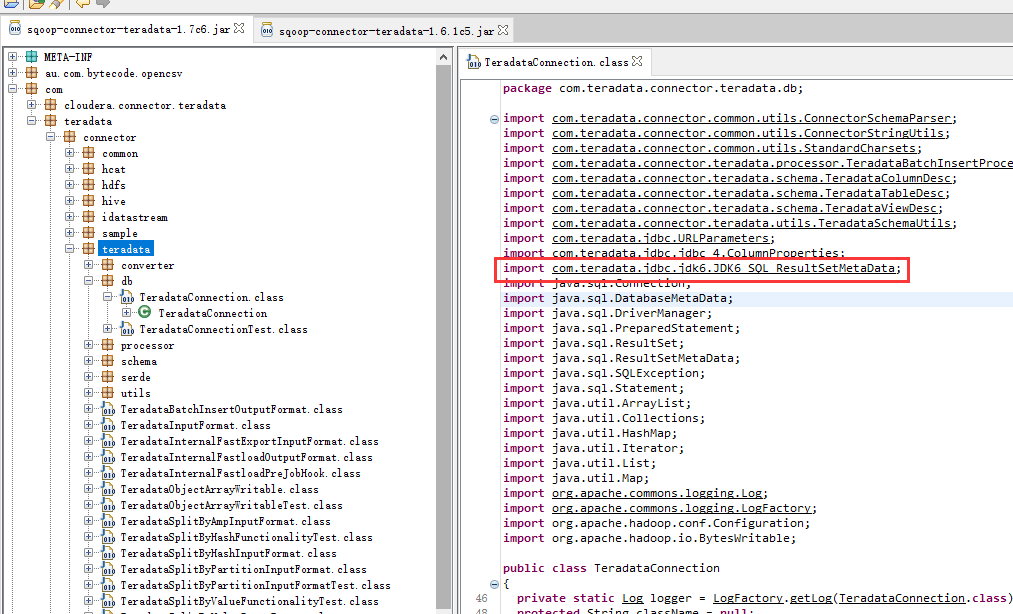This screenshot has height=614, width=1013.
Task: Click jar icon on 1.7c6 tab
Action: point(15,29)
